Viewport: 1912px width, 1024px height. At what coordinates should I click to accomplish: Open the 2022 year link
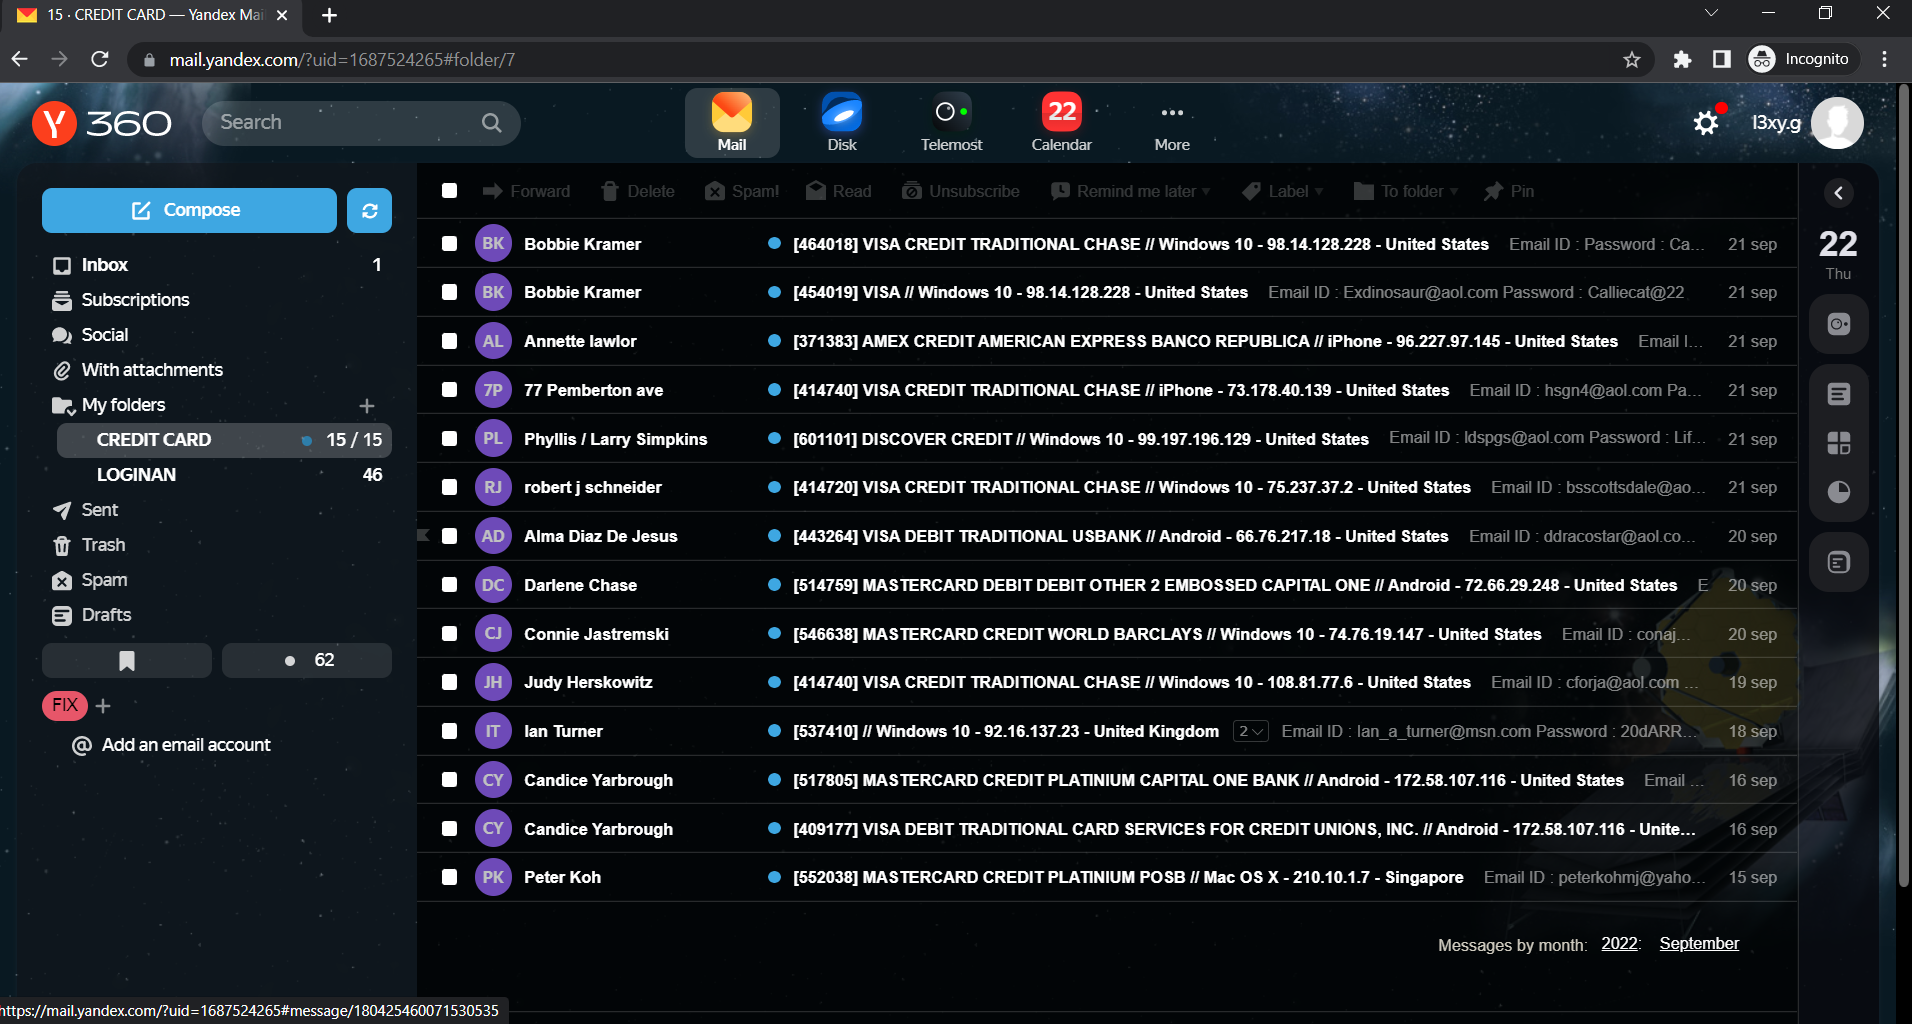pyautogui.click(x=1619, y=944)
